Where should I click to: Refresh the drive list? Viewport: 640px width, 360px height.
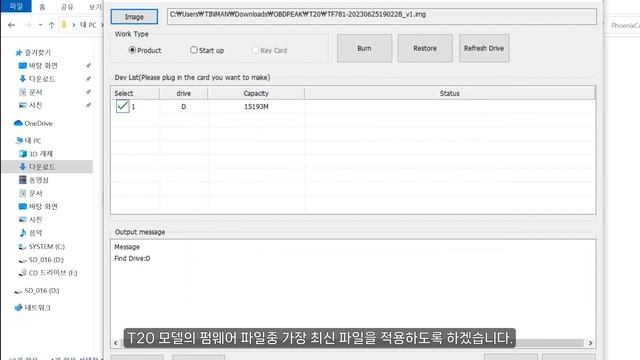(x=484, y=48)
